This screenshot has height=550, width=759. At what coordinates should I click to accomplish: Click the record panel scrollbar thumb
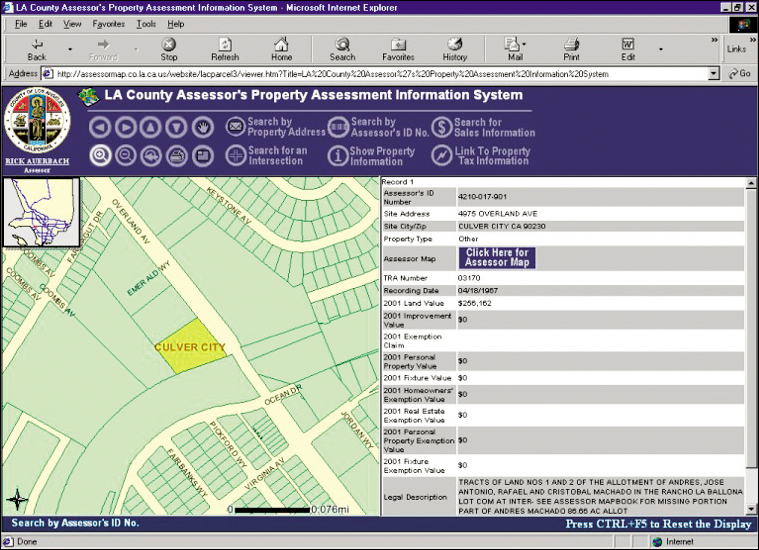point(751,328)
